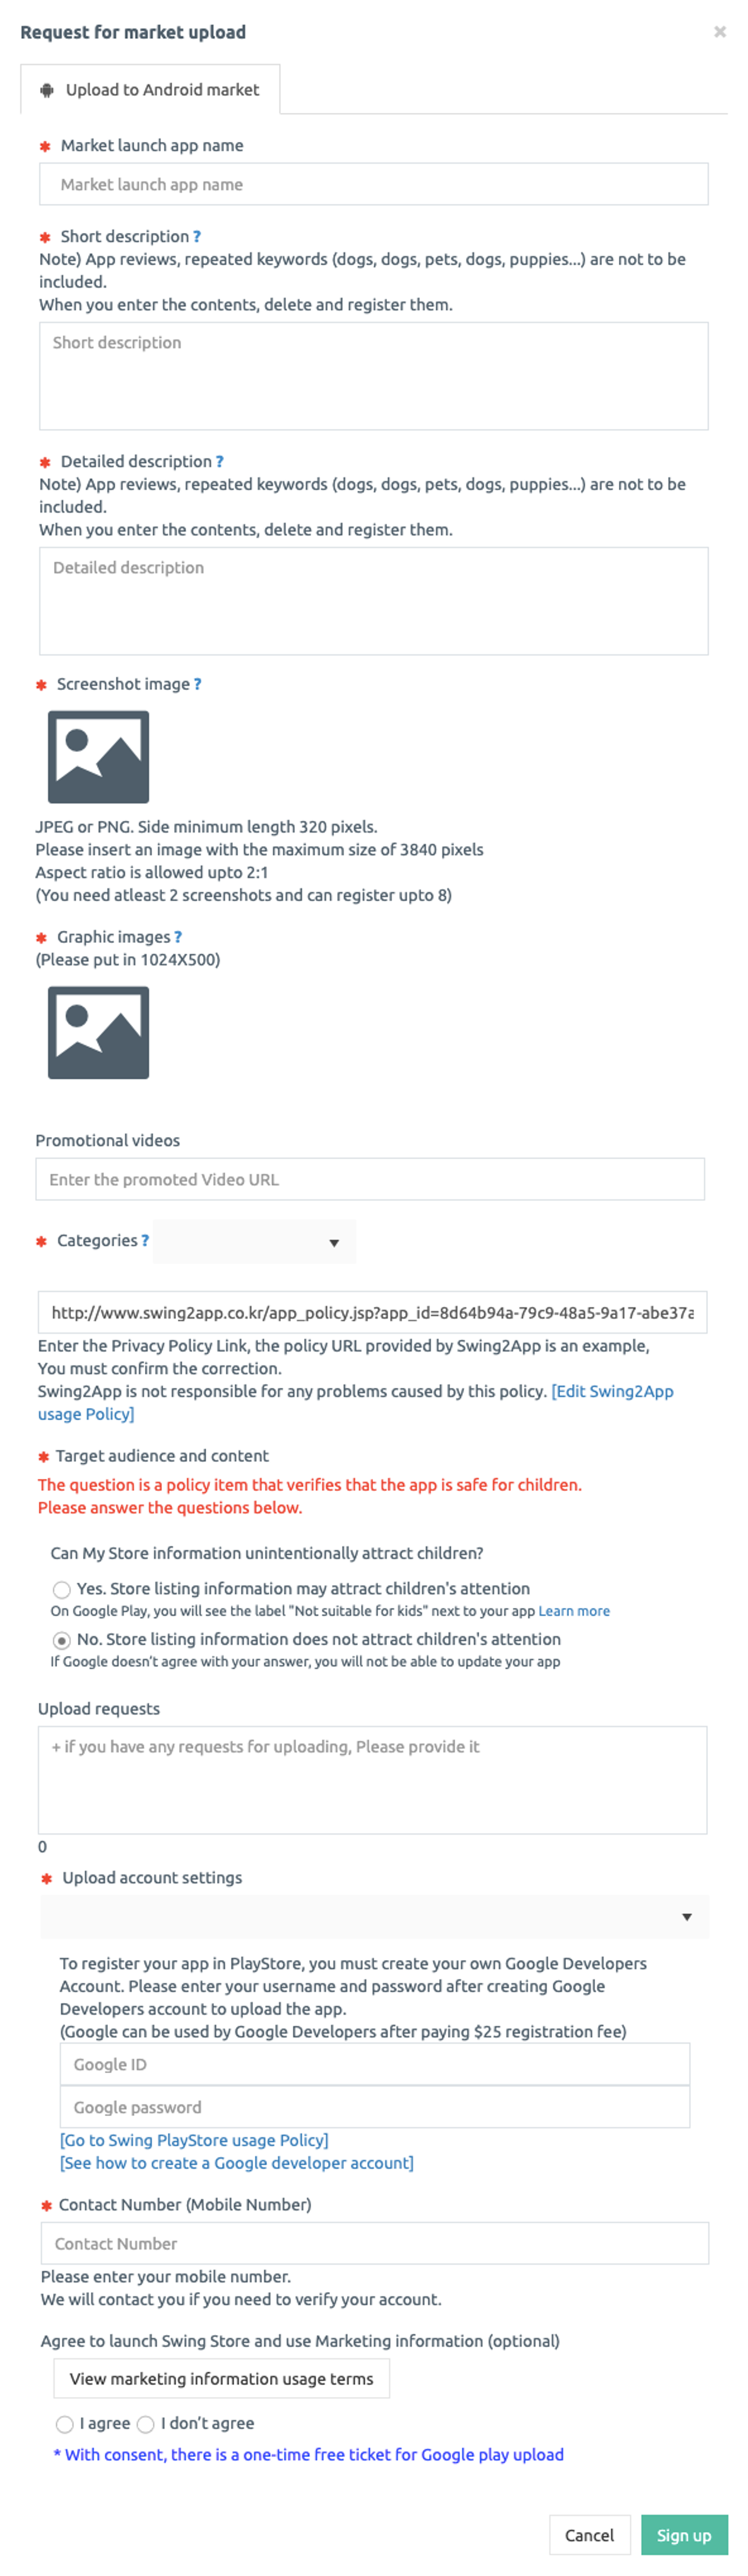
Task: Upload graphic image via placeholder icon
Action: pos(98,1032)
